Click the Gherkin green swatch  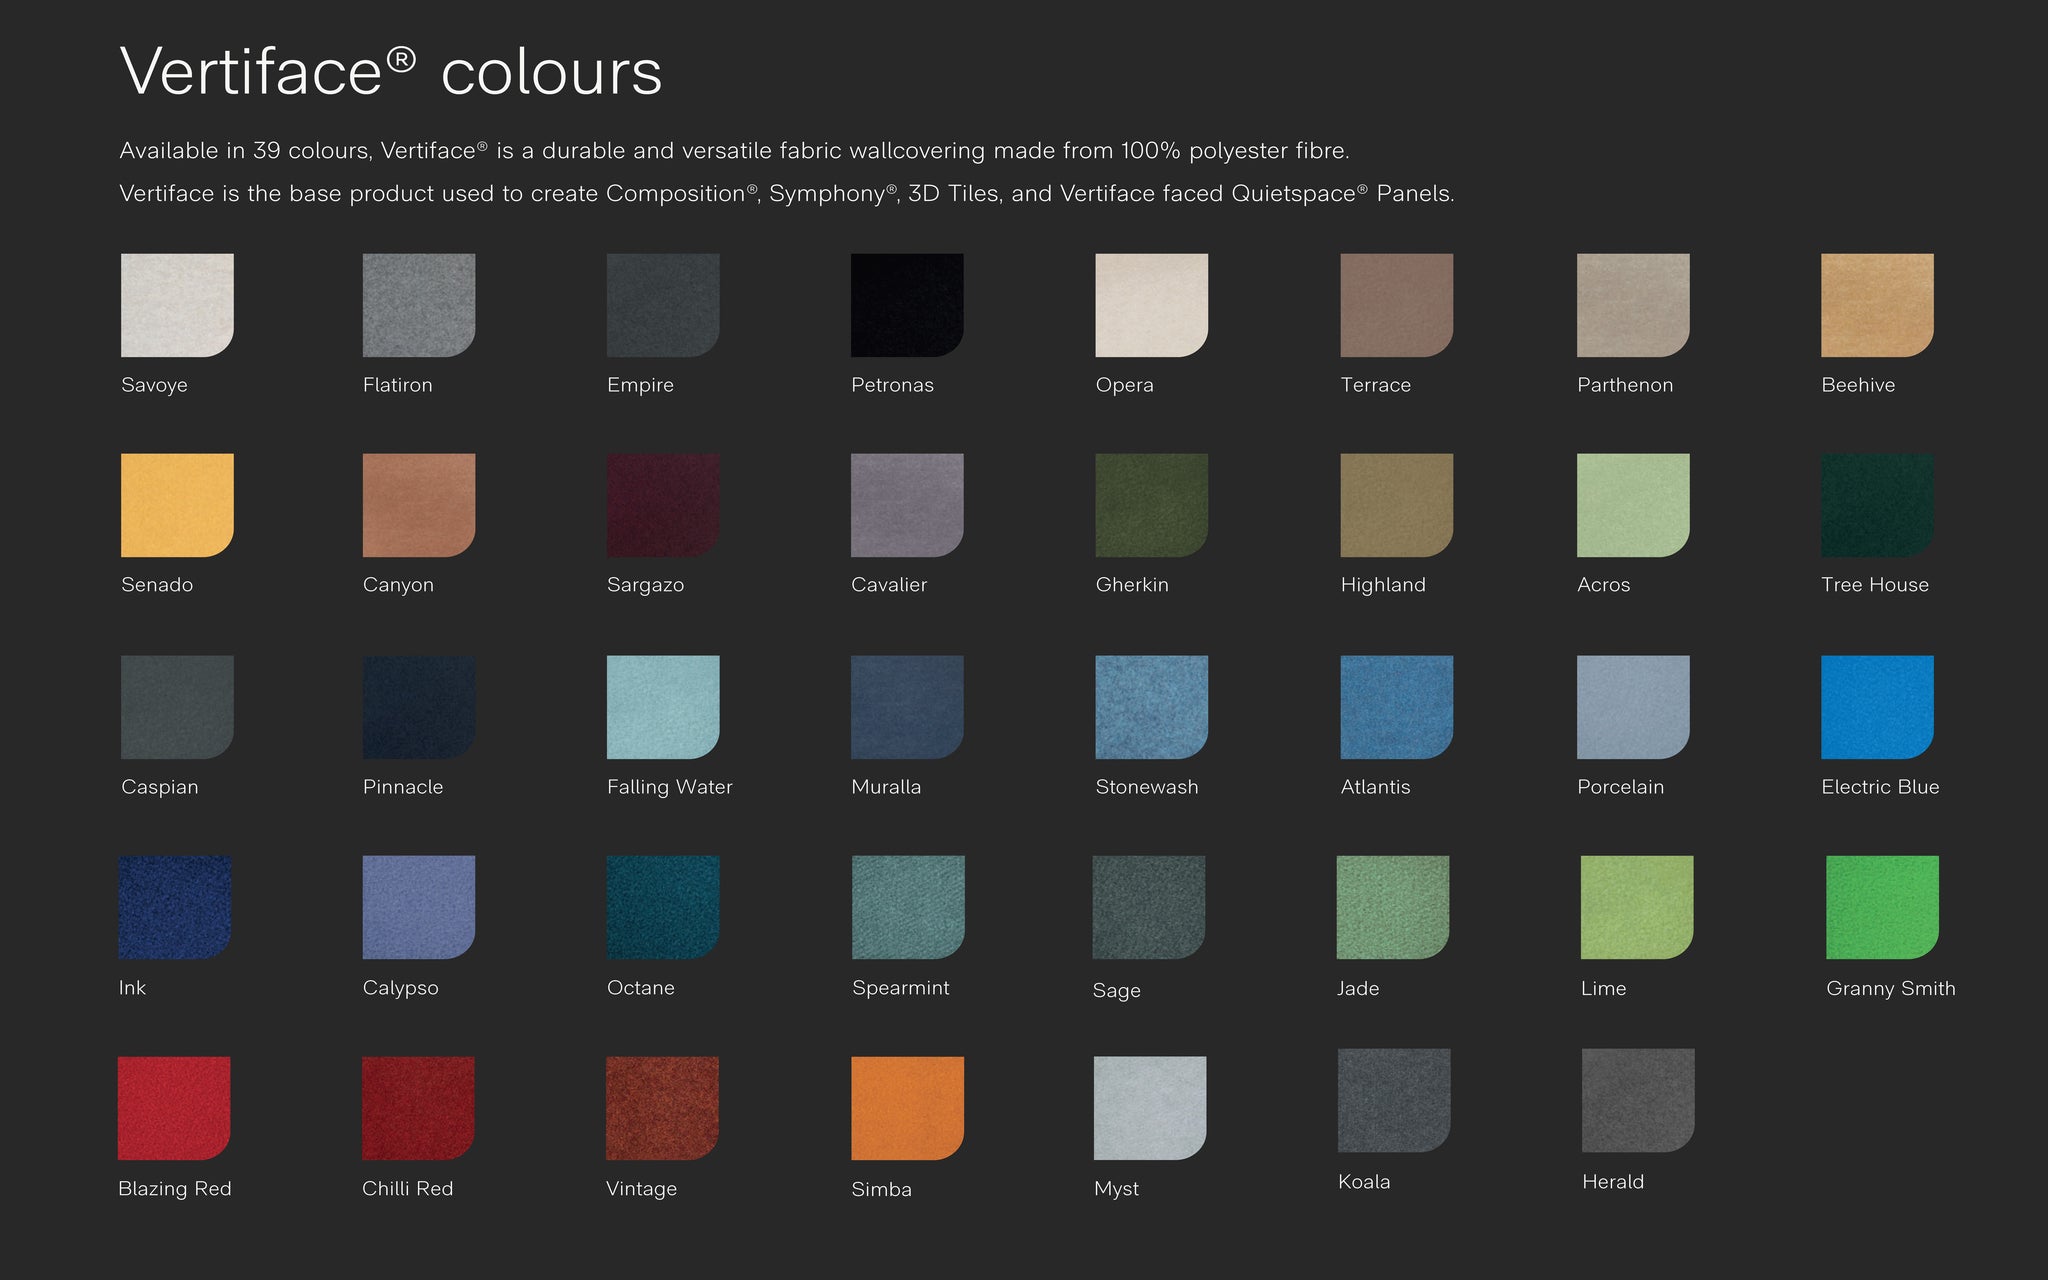tap(1151, 505)
